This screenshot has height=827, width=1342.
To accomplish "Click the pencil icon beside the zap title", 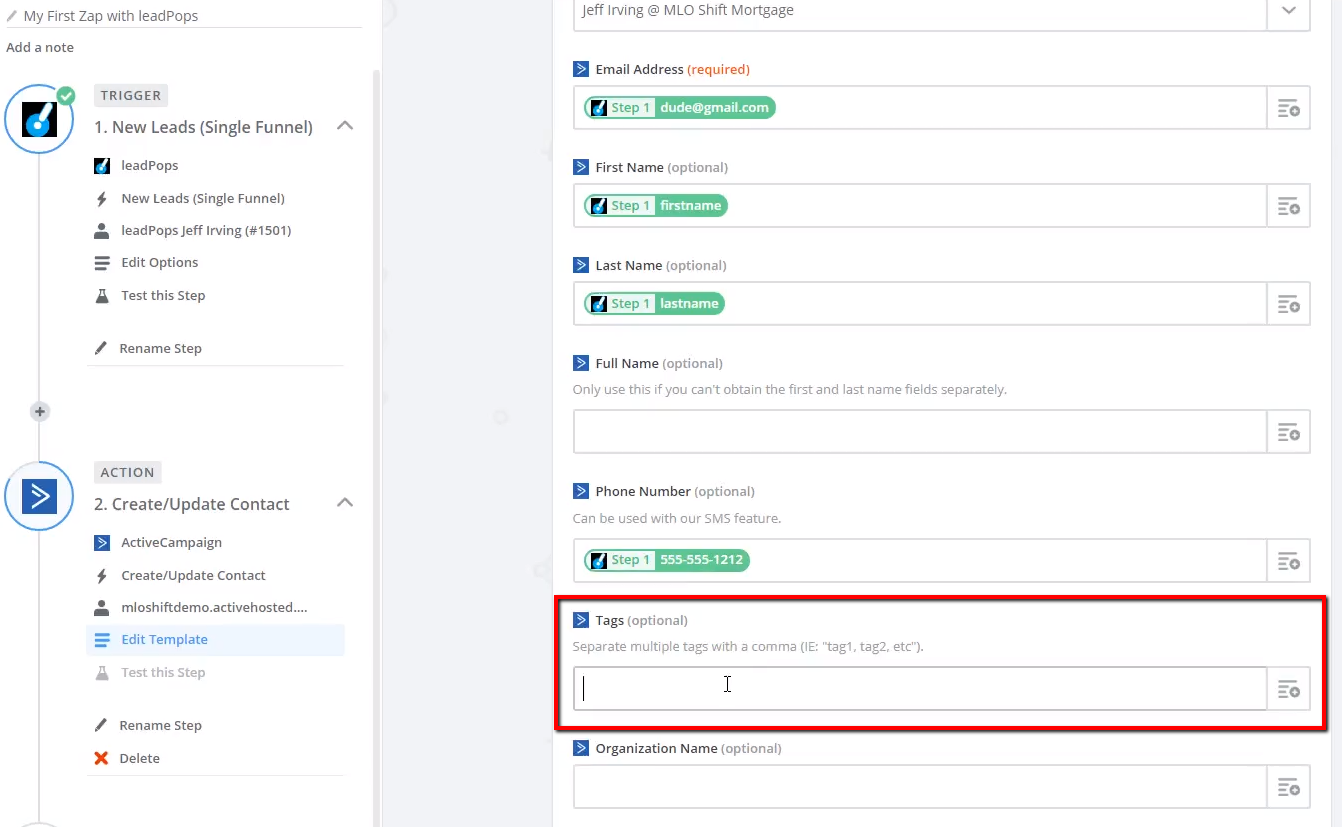I will coord(12,16).
